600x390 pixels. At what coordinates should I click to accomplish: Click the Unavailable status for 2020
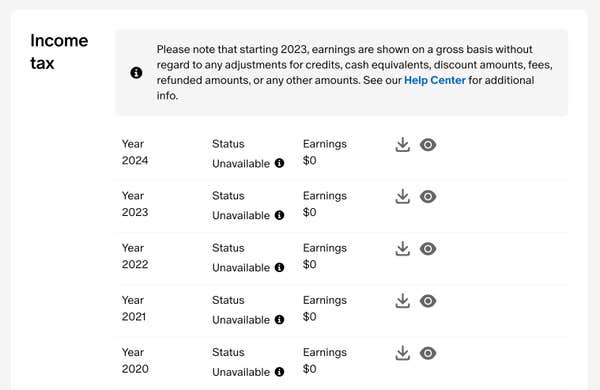241,372
